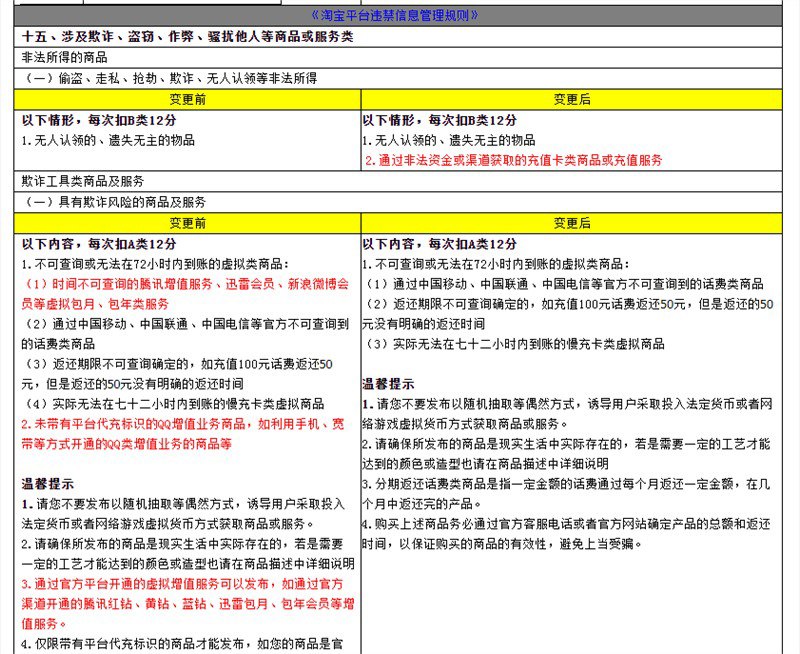Click 每次扣B类12分 heading in the 变更后 column
This screenshot has width=800, height=654.
(440, 120)
